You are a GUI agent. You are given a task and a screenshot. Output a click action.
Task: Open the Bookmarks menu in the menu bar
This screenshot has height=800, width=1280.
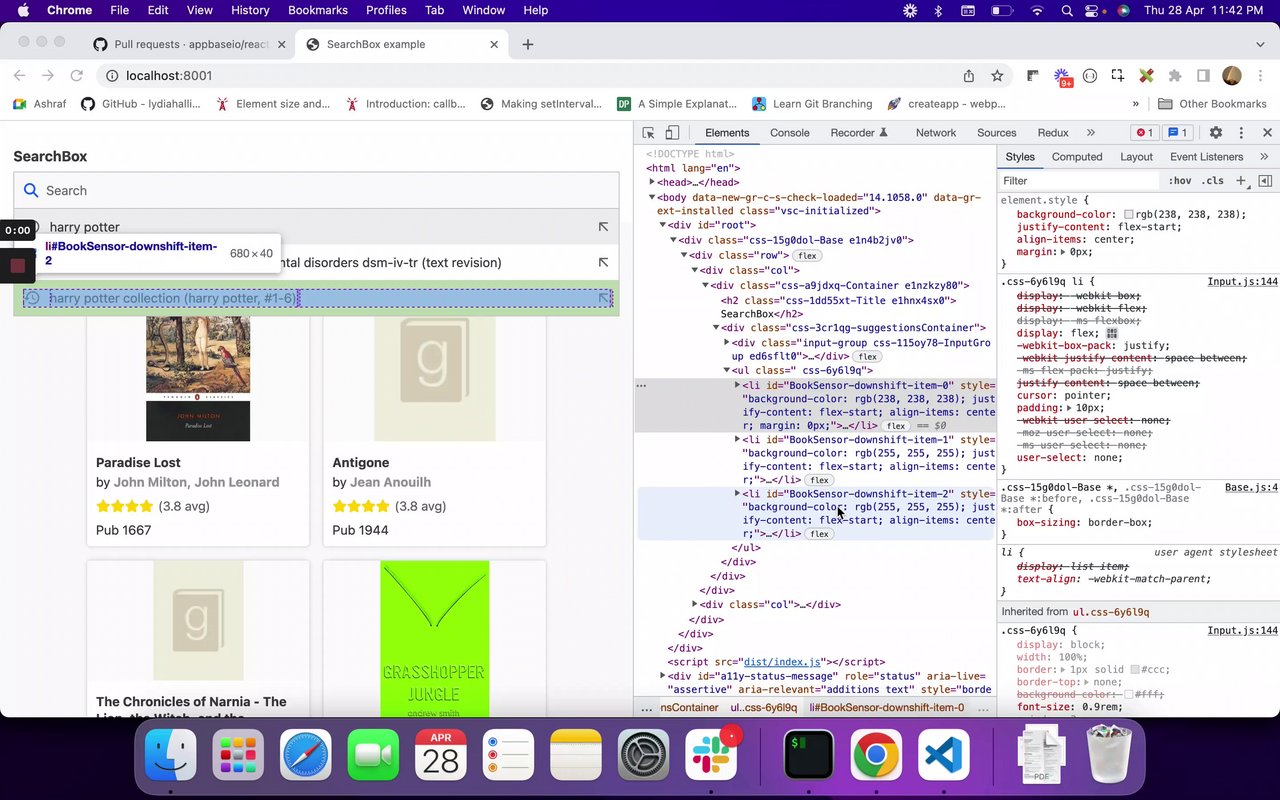point(318,10)
